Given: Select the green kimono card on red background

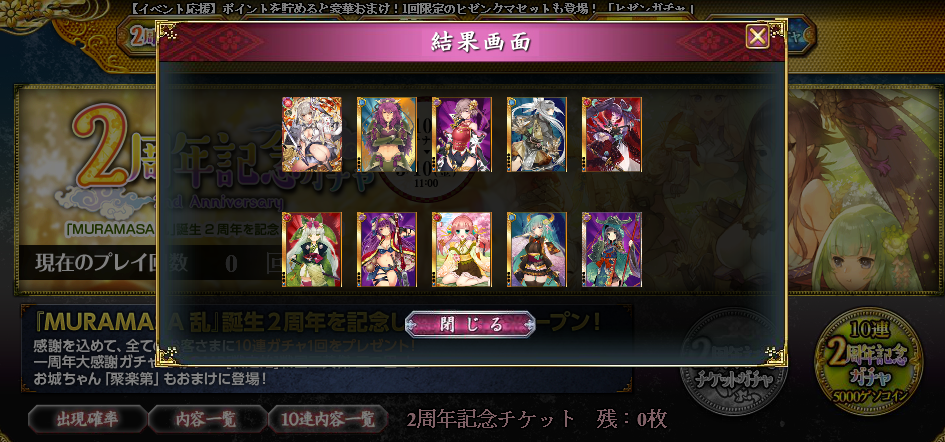Looking at the screenshot, I should coord(312,250).
